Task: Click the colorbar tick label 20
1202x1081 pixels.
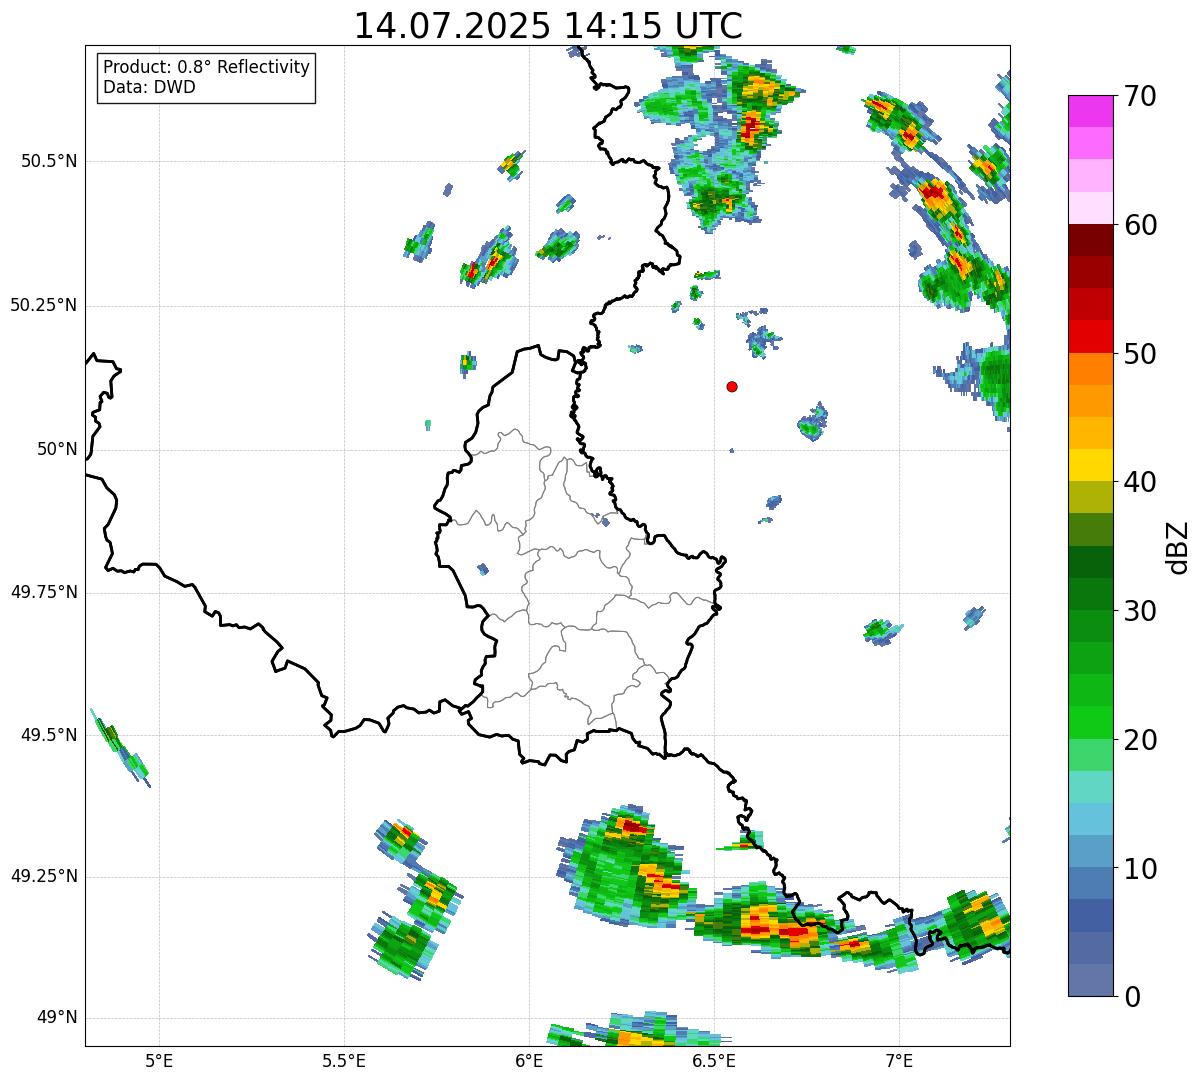Action: (1140, 740)
